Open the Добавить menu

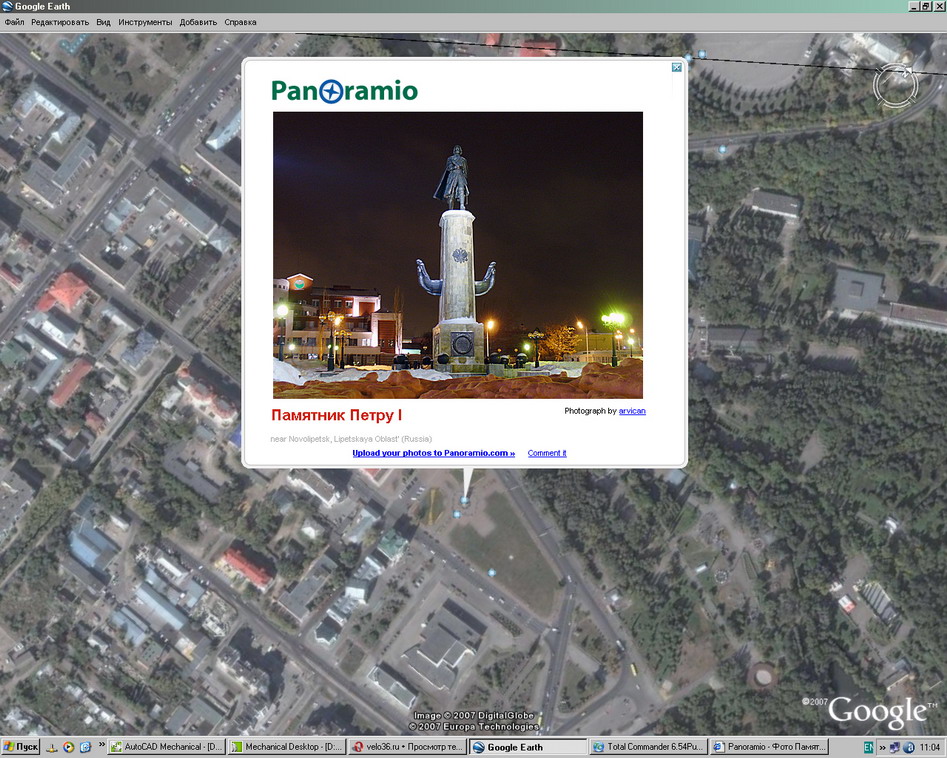(x=198, y=22)
